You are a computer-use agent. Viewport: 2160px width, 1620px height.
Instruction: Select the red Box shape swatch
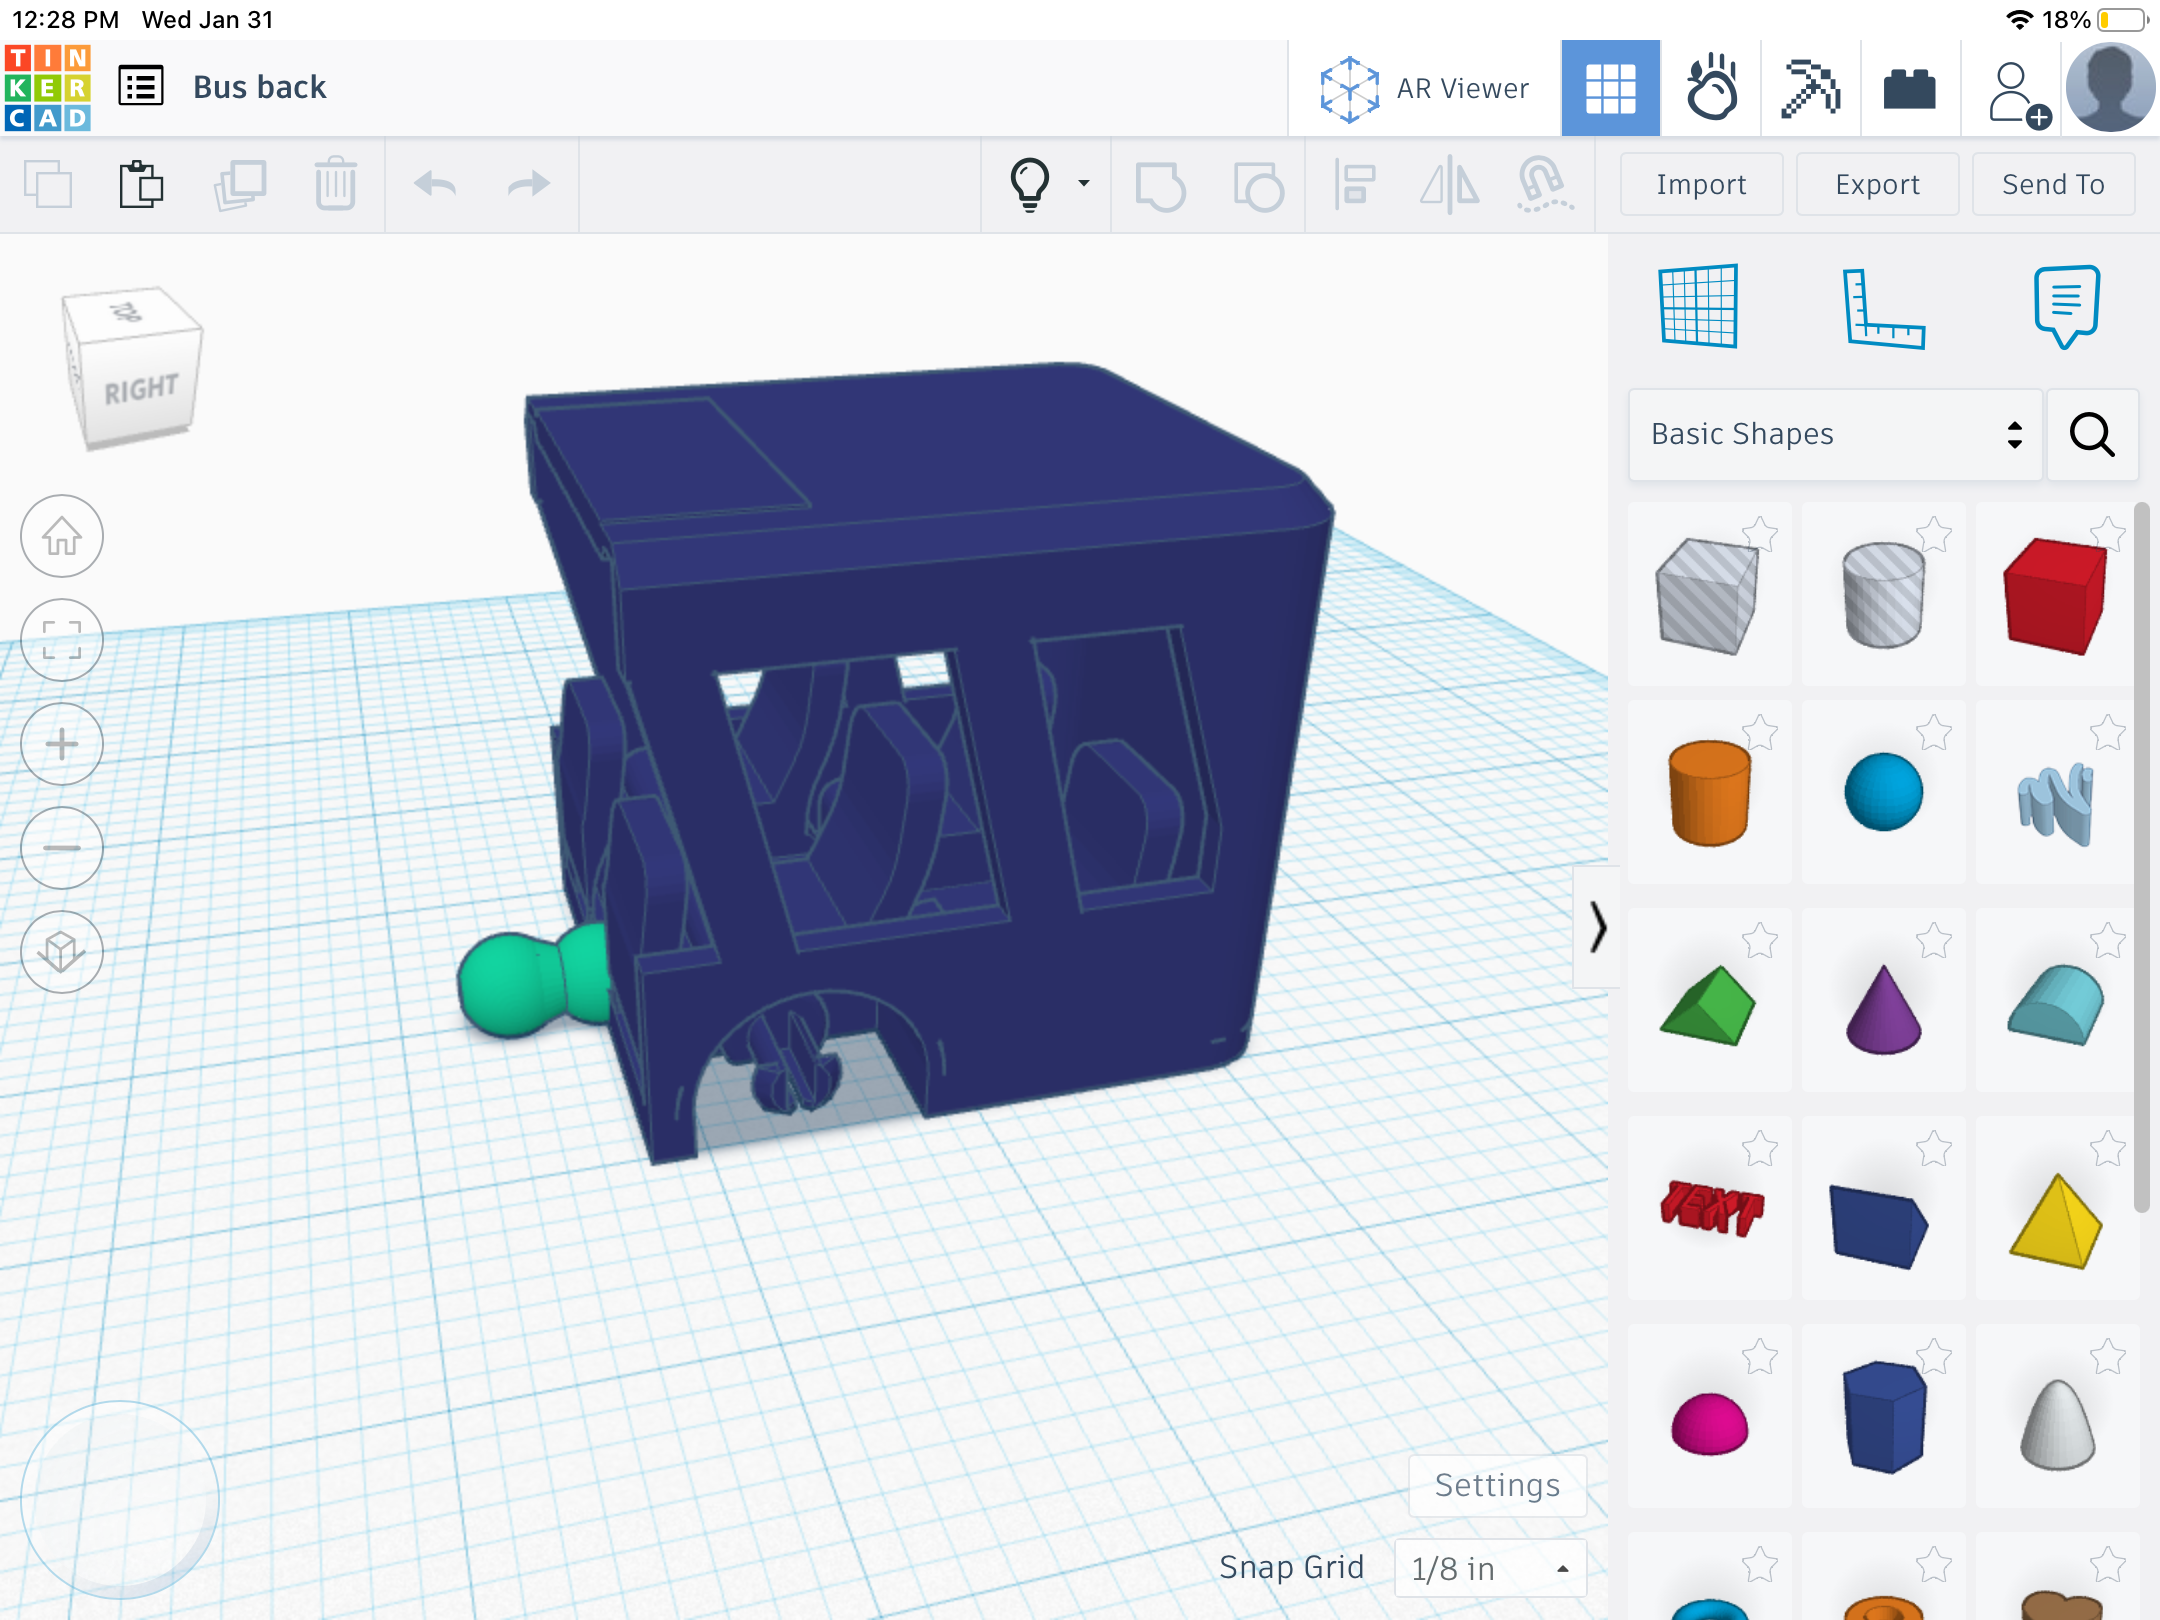[2053, 597]
